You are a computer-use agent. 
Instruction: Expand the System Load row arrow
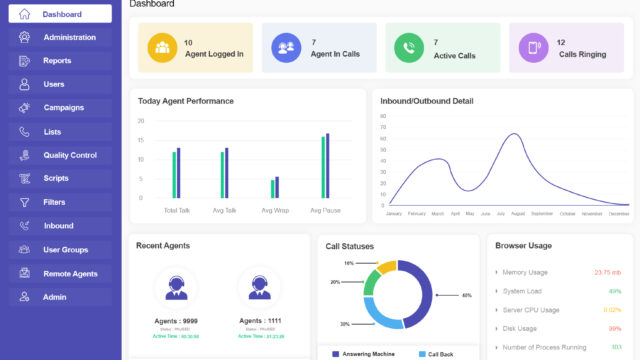coord(496,291)
